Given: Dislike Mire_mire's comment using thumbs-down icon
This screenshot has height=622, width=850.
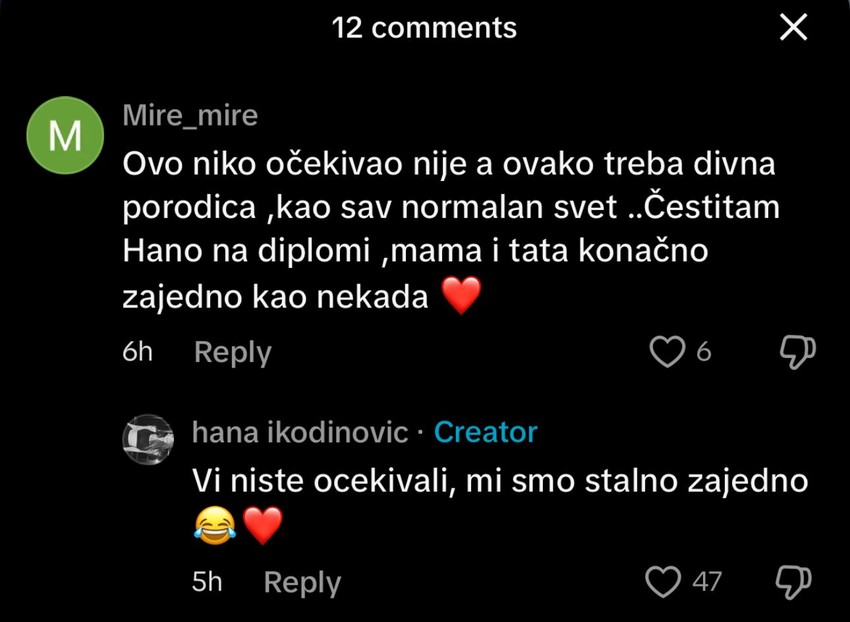Looking at the screenshot, I should (x=796, y=352).
